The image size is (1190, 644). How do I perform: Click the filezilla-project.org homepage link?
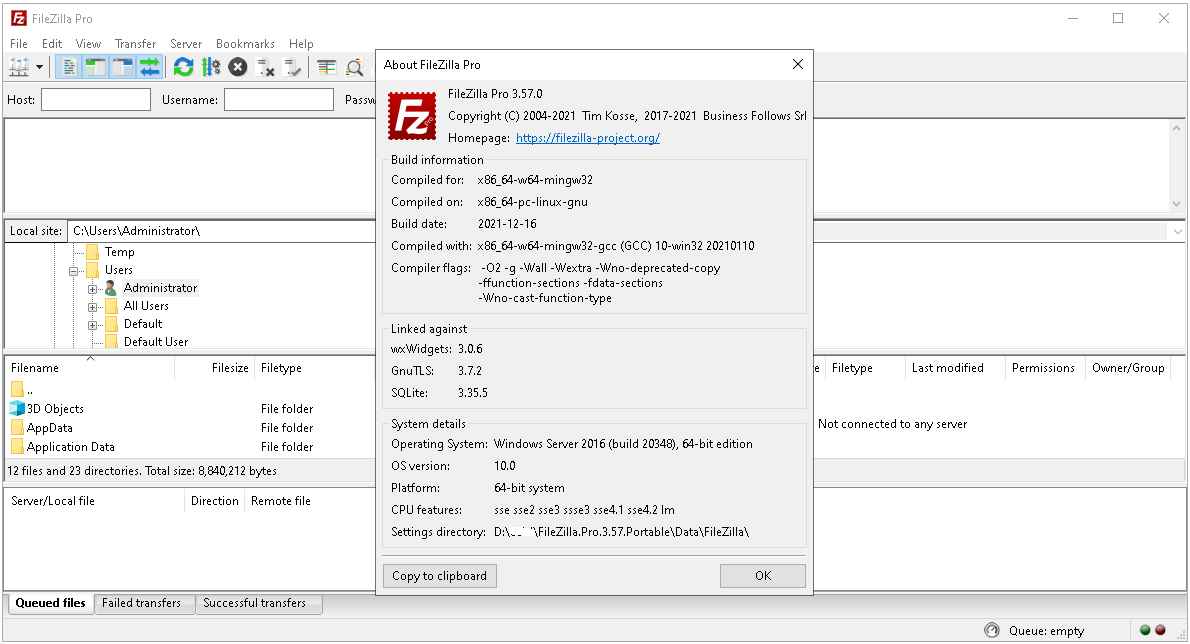click(587, 138)
